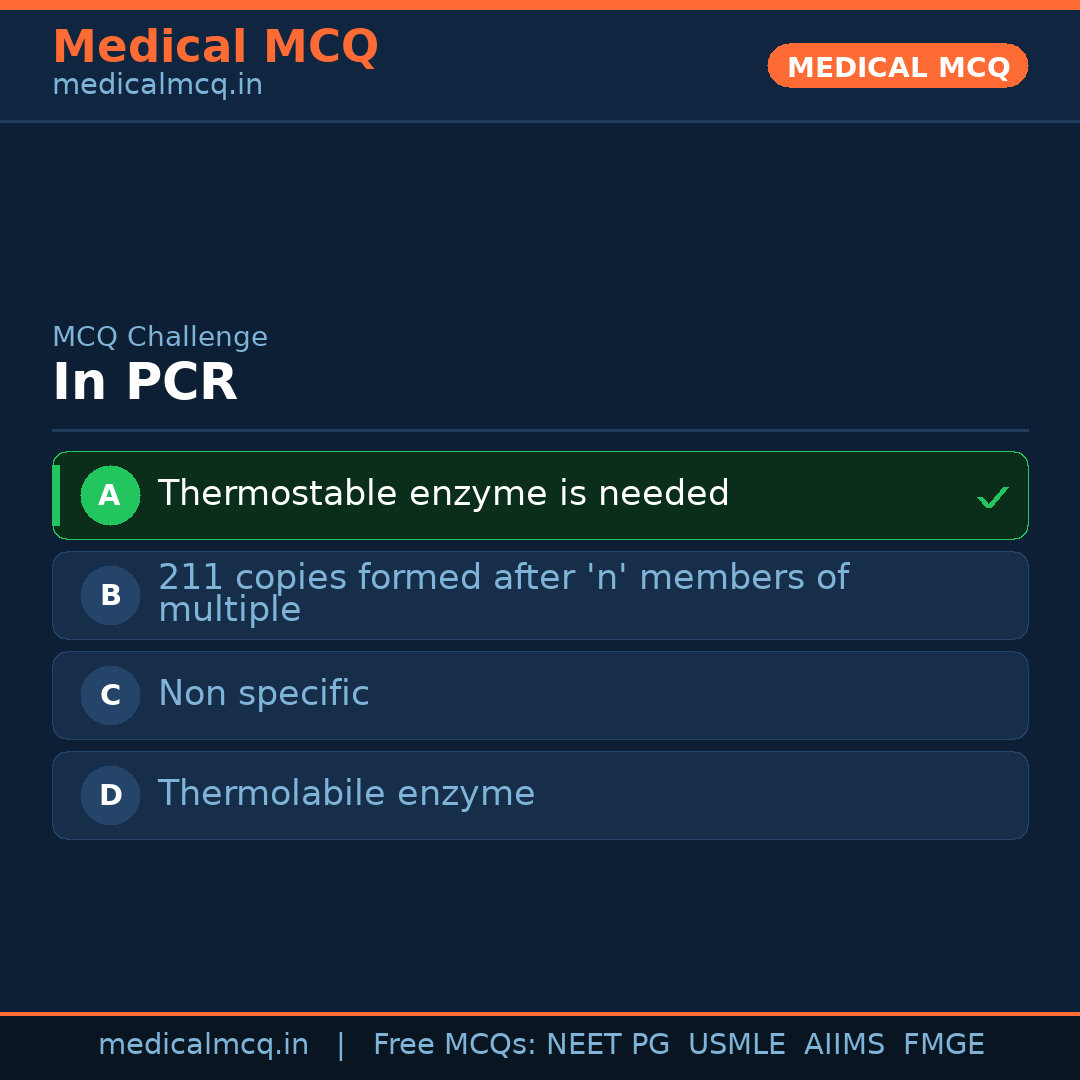Screen dimensions: 1080x1080
Task: Click the B letter circle badge
Action: click(110, 595)
